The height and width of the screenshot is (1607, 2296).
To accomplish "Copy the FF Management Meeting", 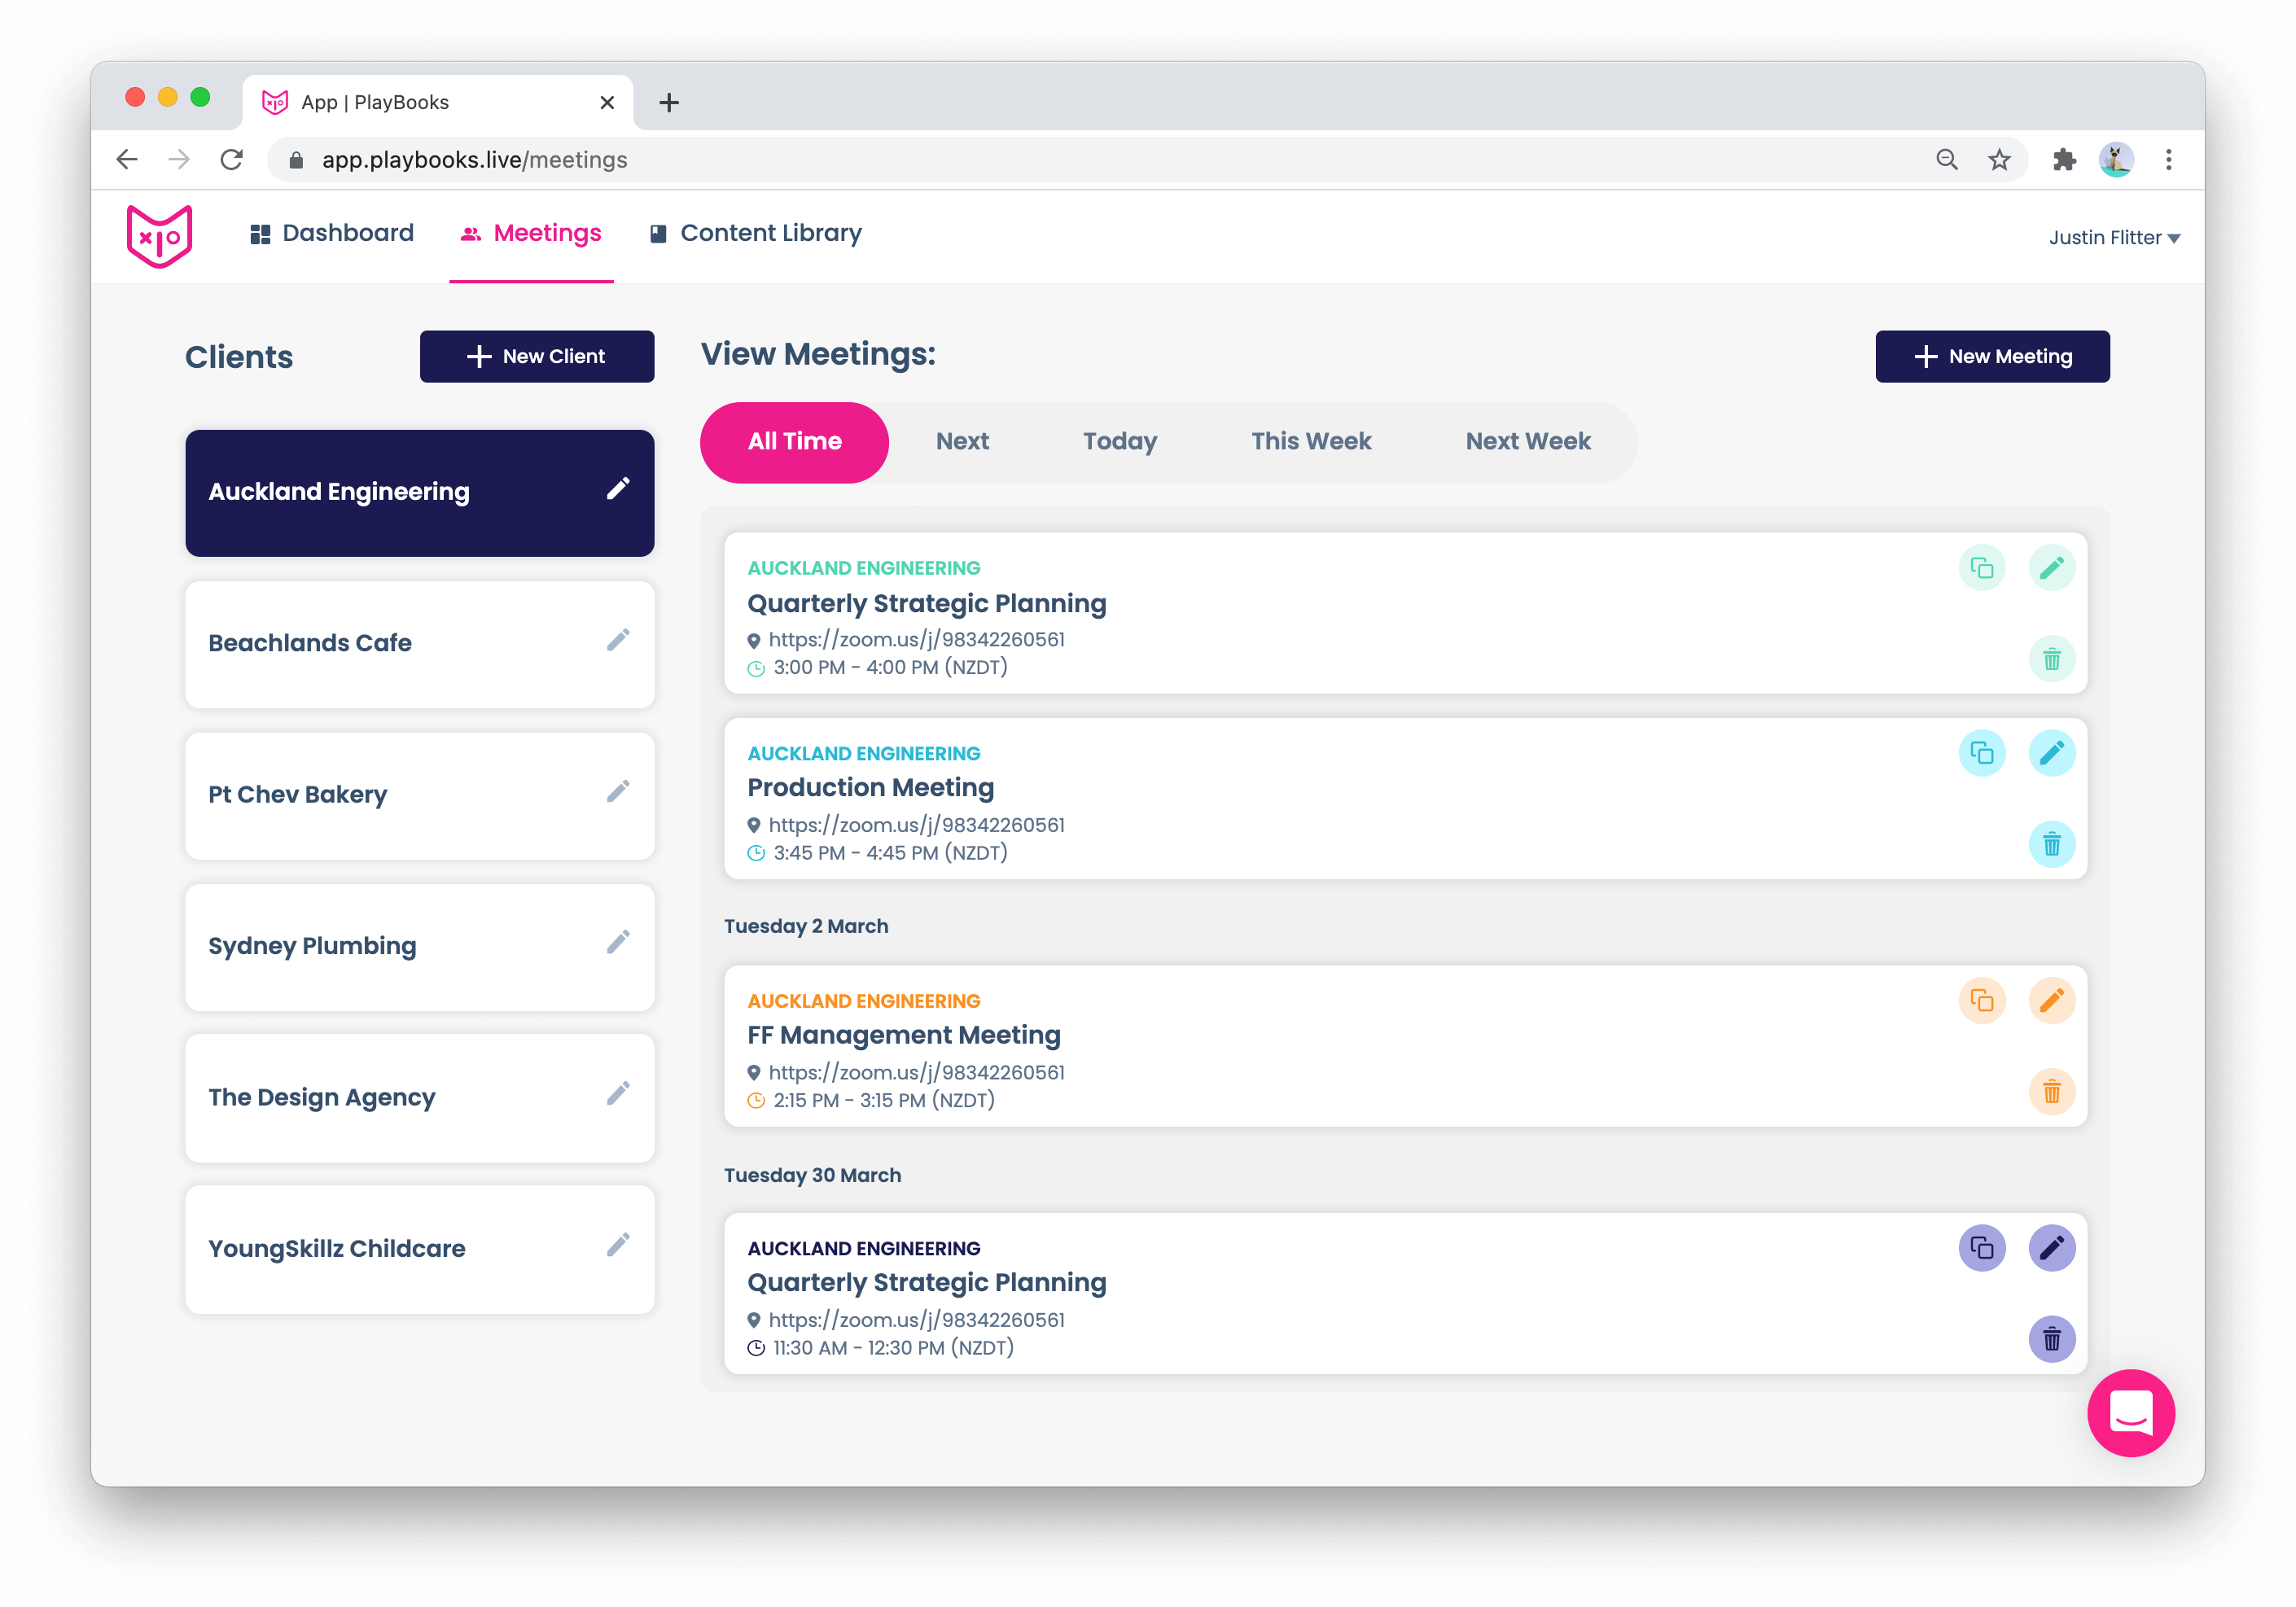I will [1981, 1000].
